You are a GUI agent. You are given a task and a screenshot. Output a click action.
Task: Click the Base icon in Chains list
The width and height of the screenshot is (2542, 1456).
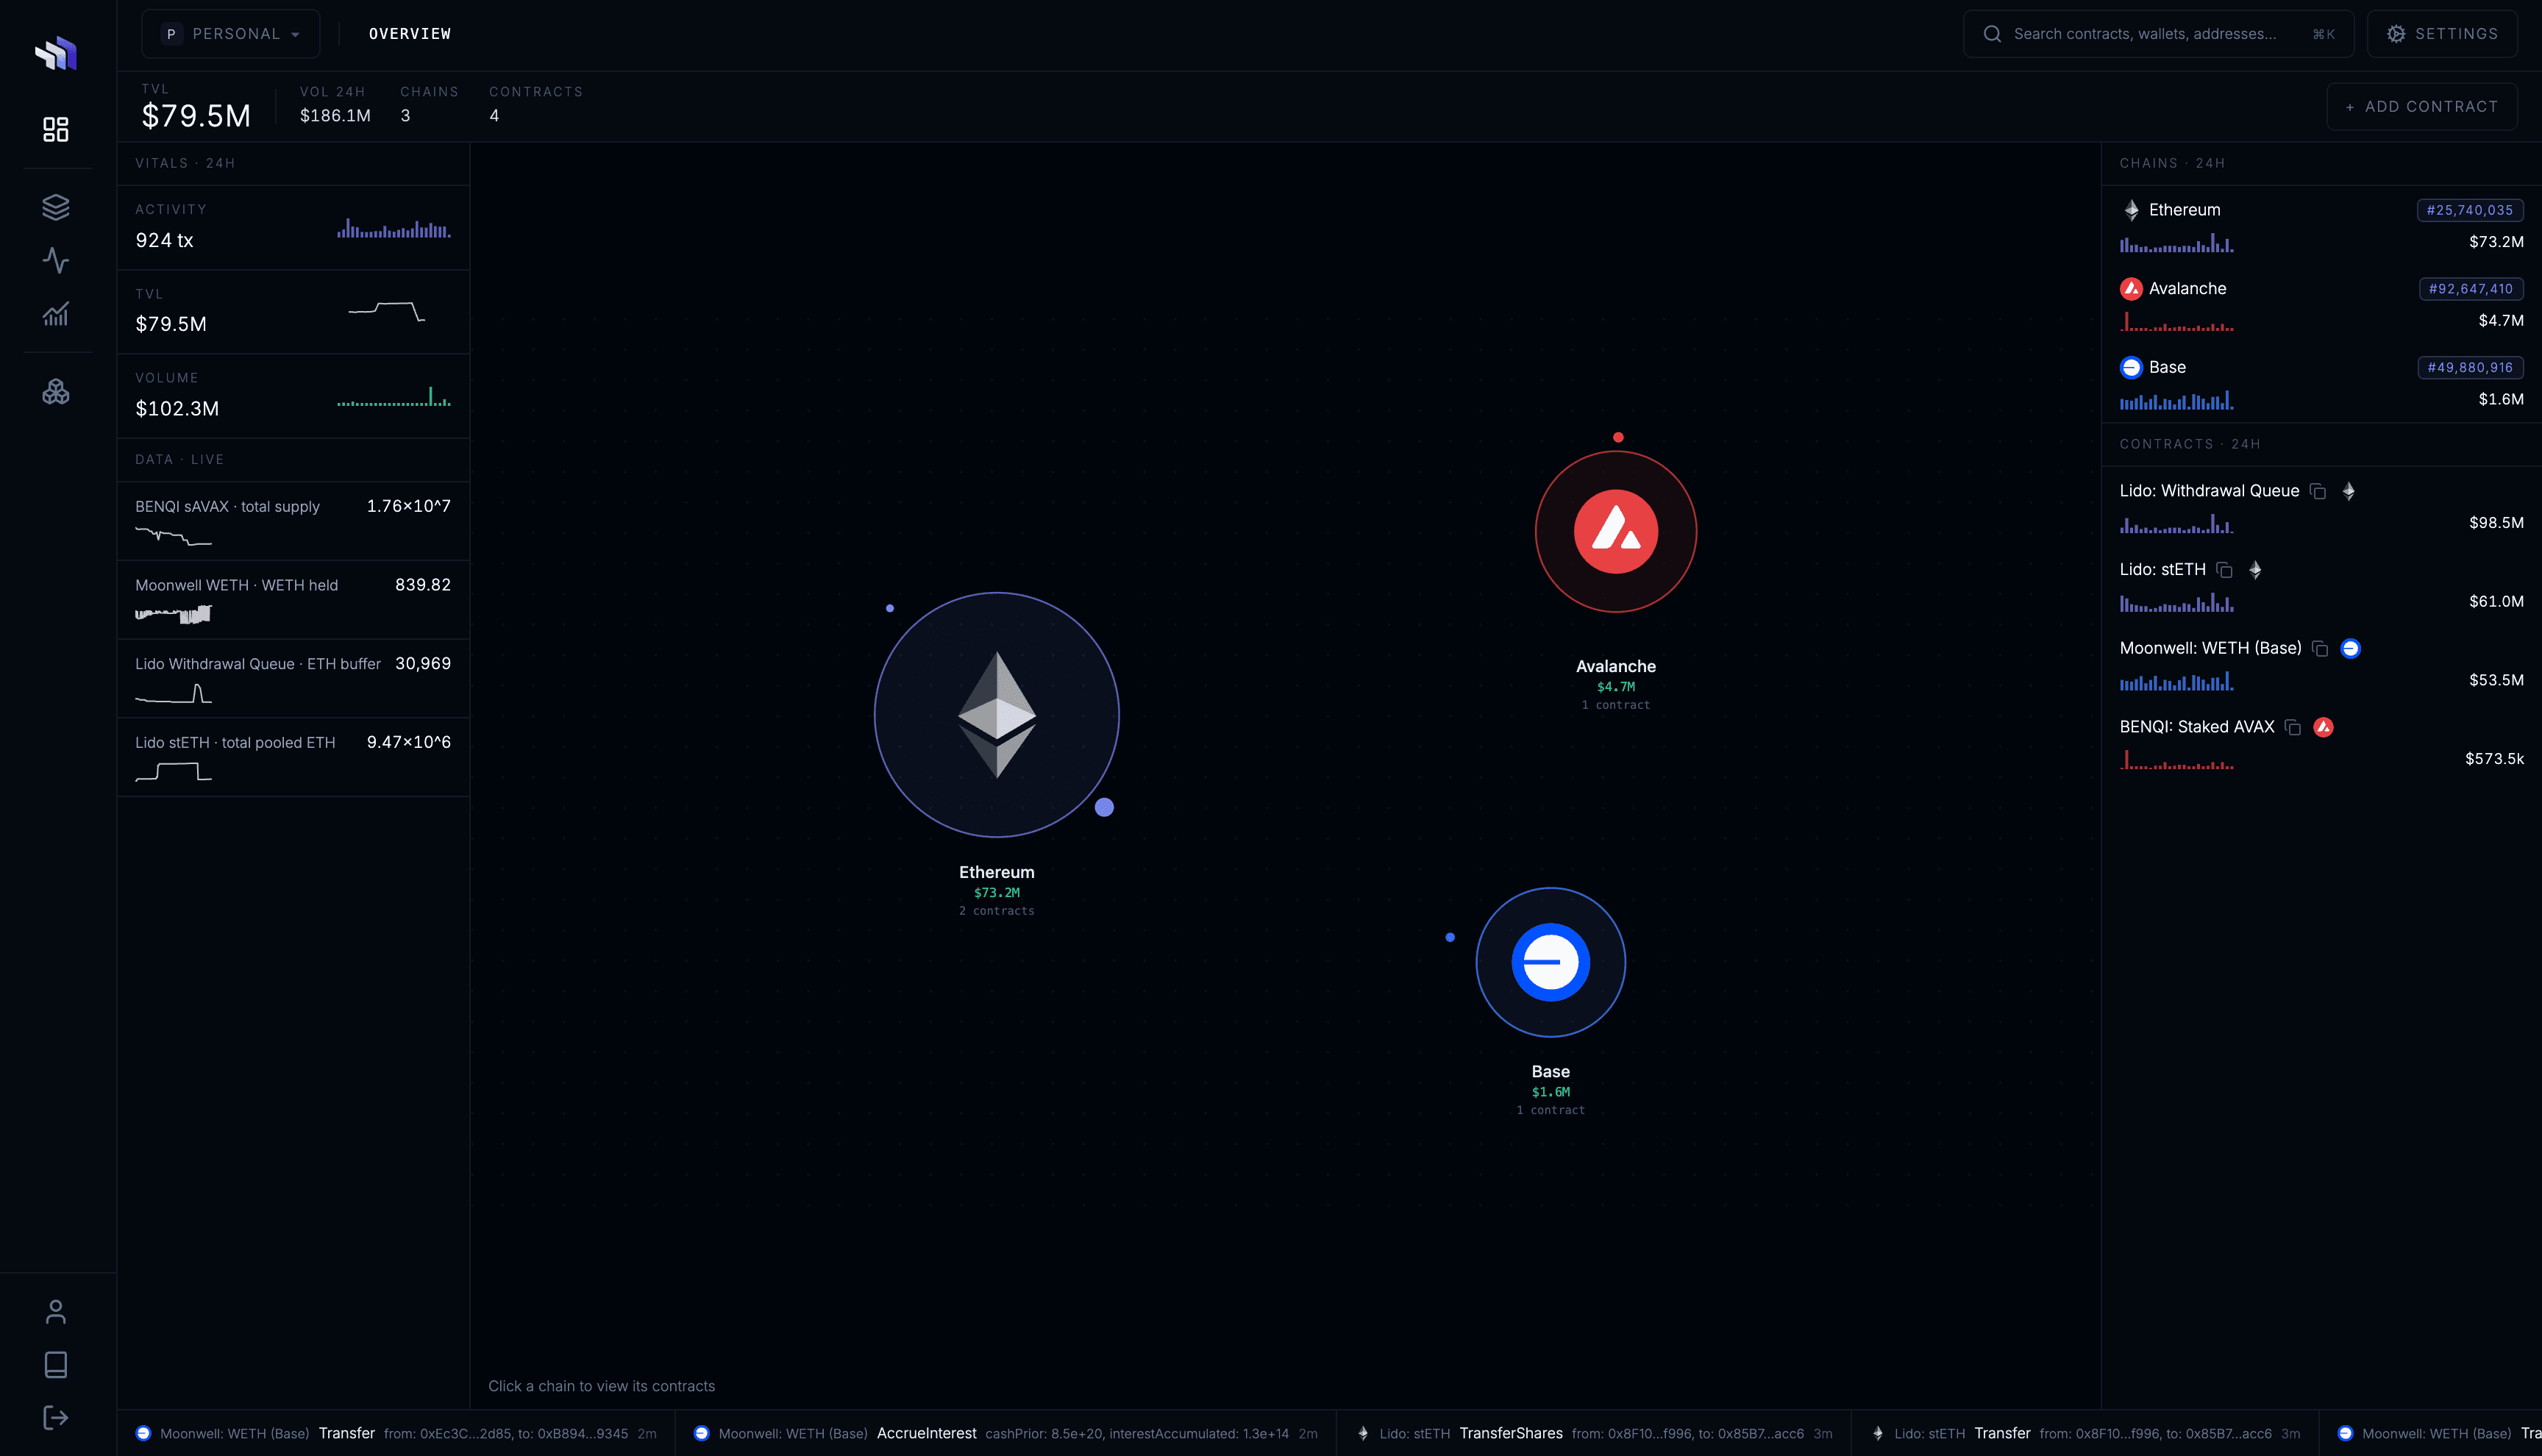[2131, 367]
